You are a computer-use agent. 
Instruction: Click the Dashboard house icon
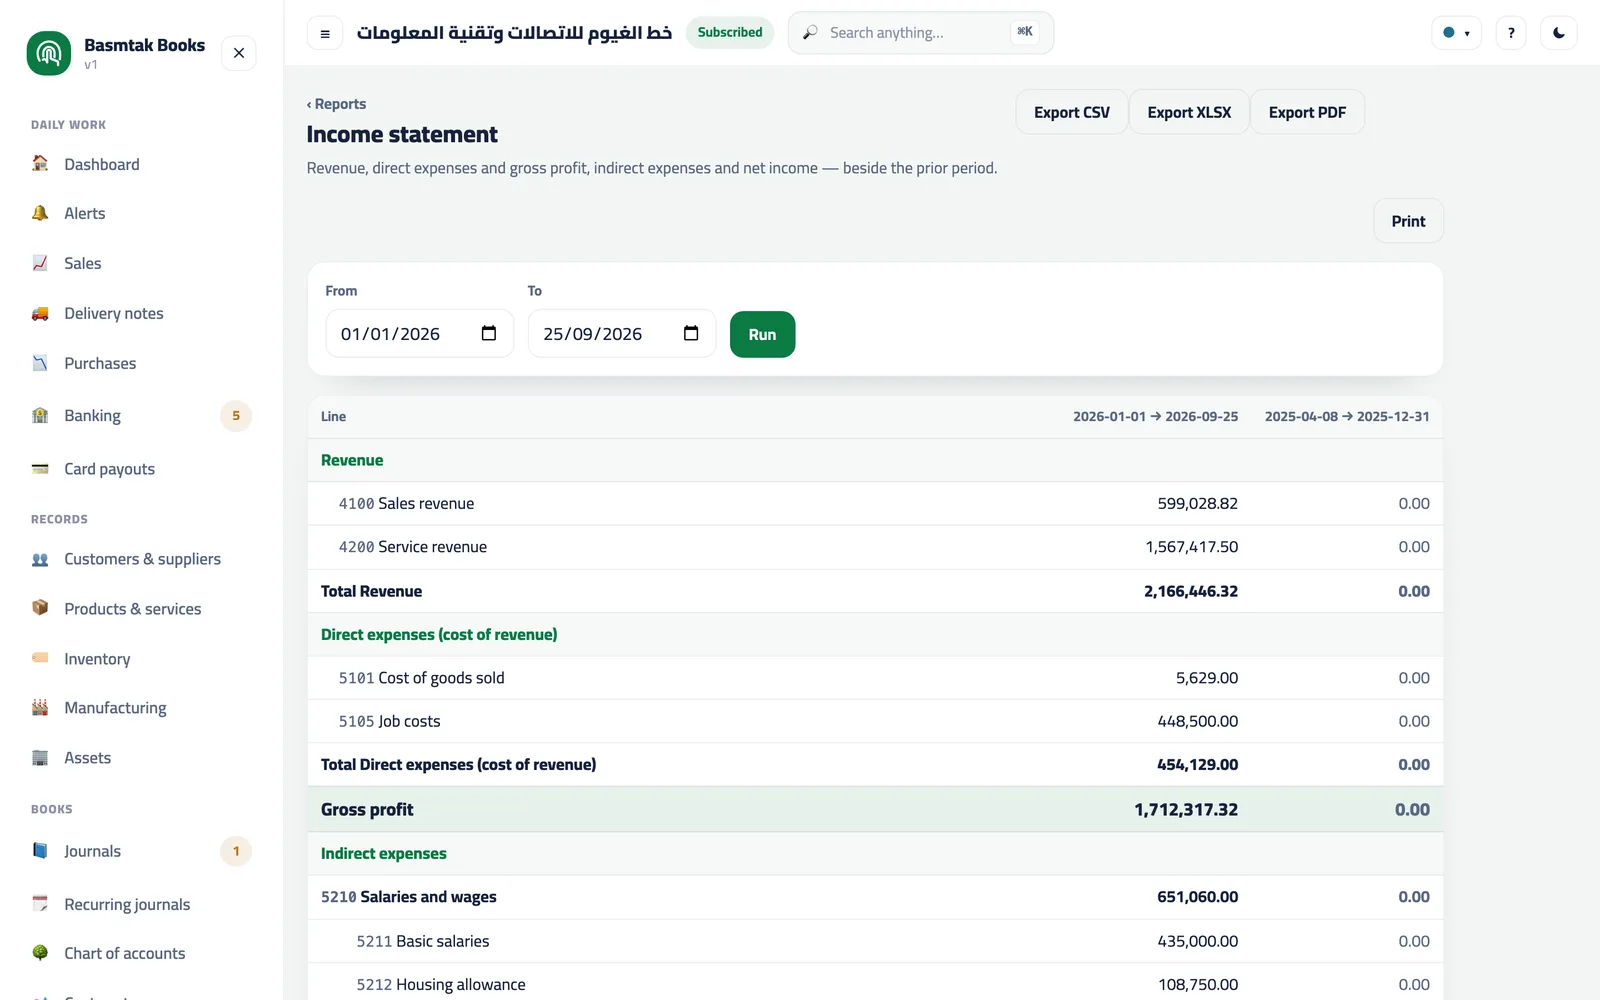pos(40,164)
